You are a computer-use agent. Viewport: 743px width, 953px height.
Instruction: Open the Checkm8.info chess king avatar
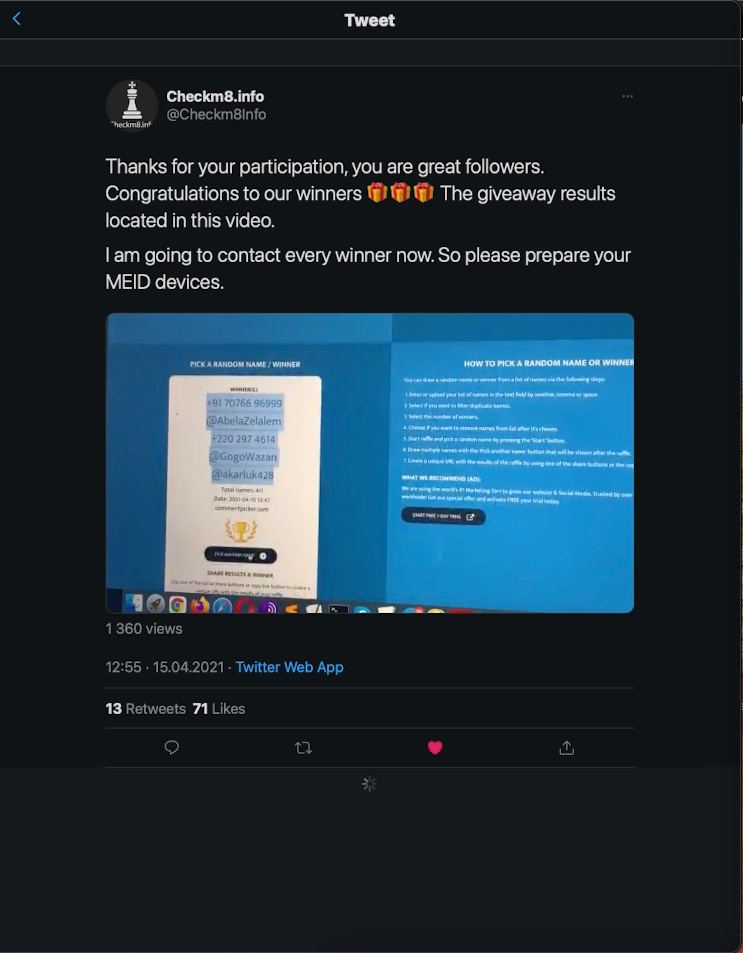(132, 105)
